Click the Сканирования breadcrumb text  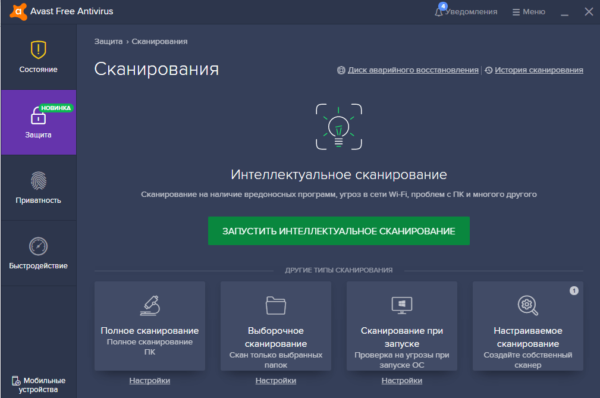pyautogui.click(x=160, y=41)
